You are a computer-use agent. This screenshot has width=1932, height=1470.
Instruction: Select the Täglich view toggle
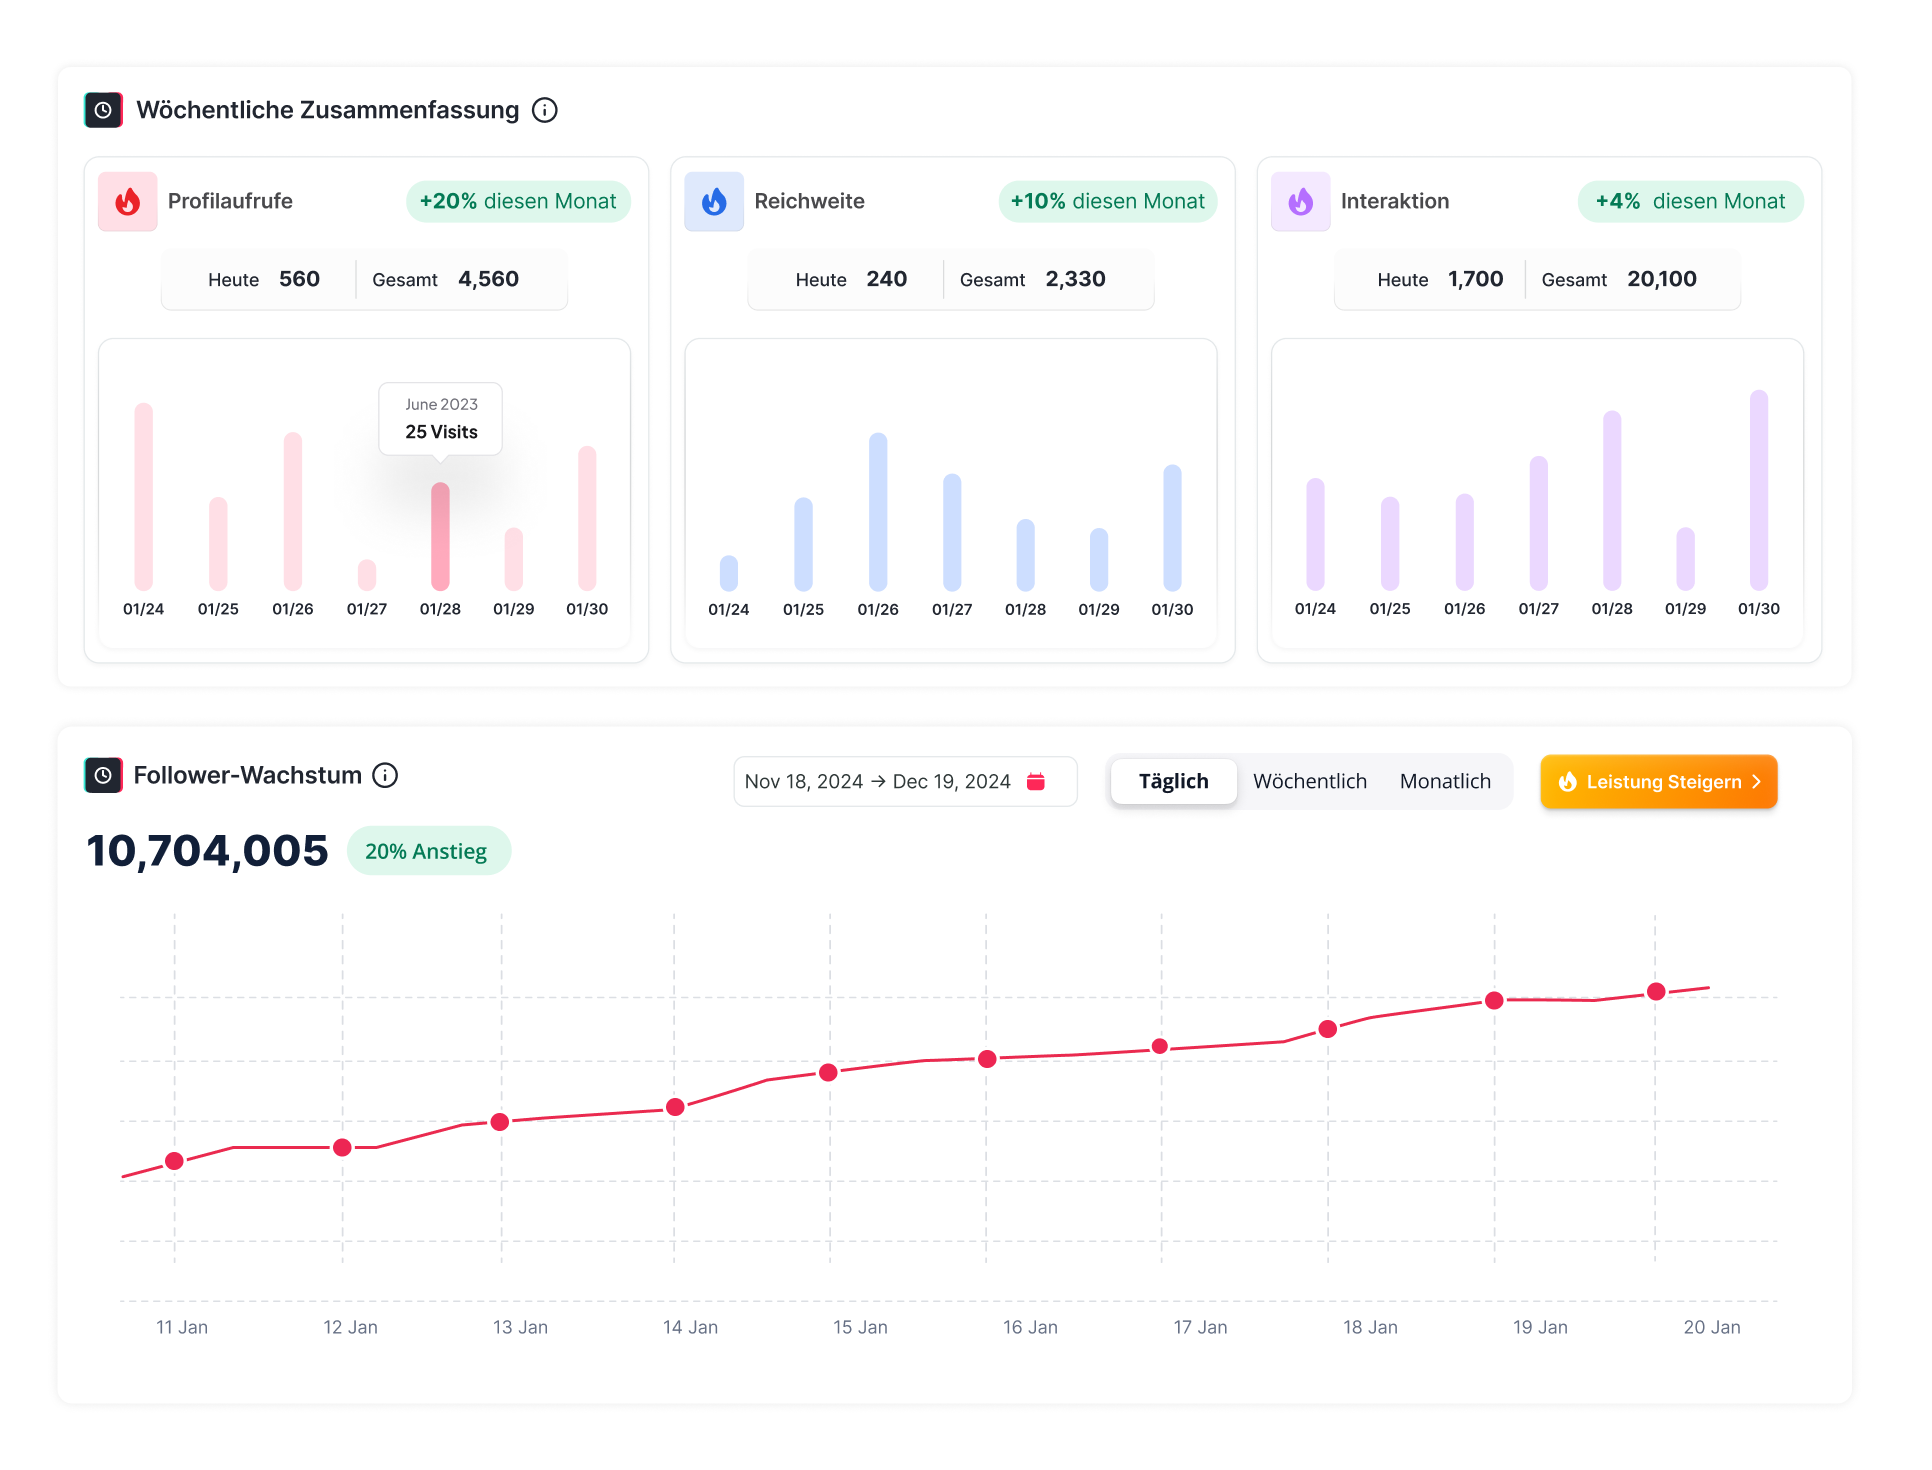[x=1173, y=781]
